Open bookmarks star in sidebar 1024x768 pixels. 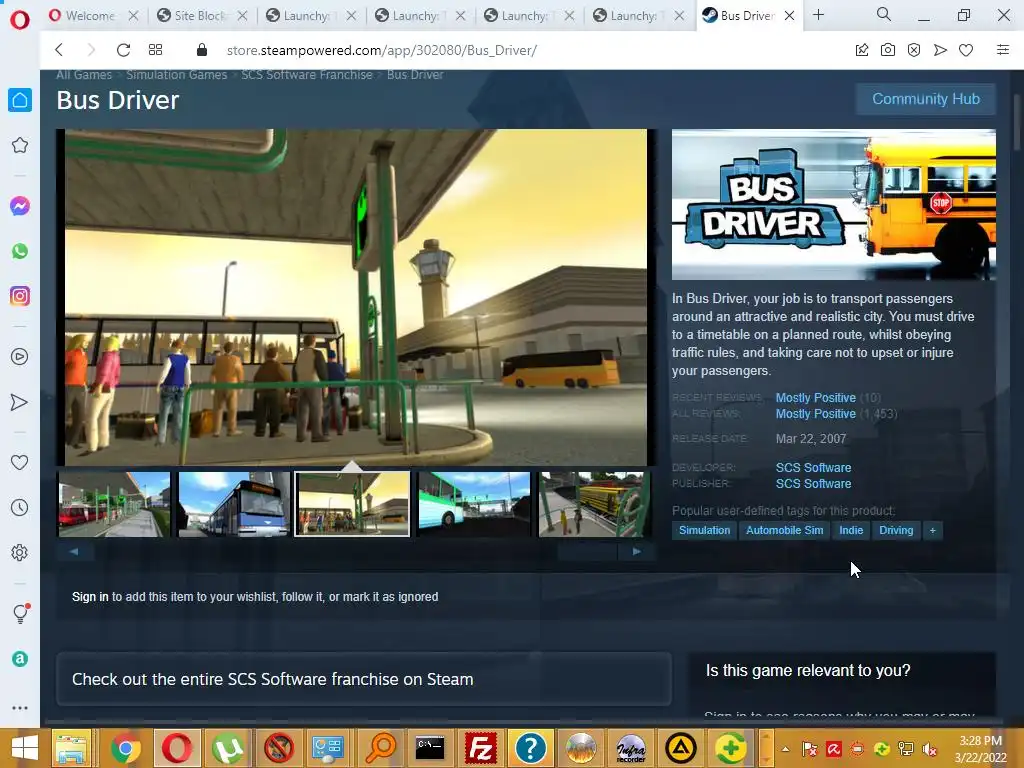[20, 145]
